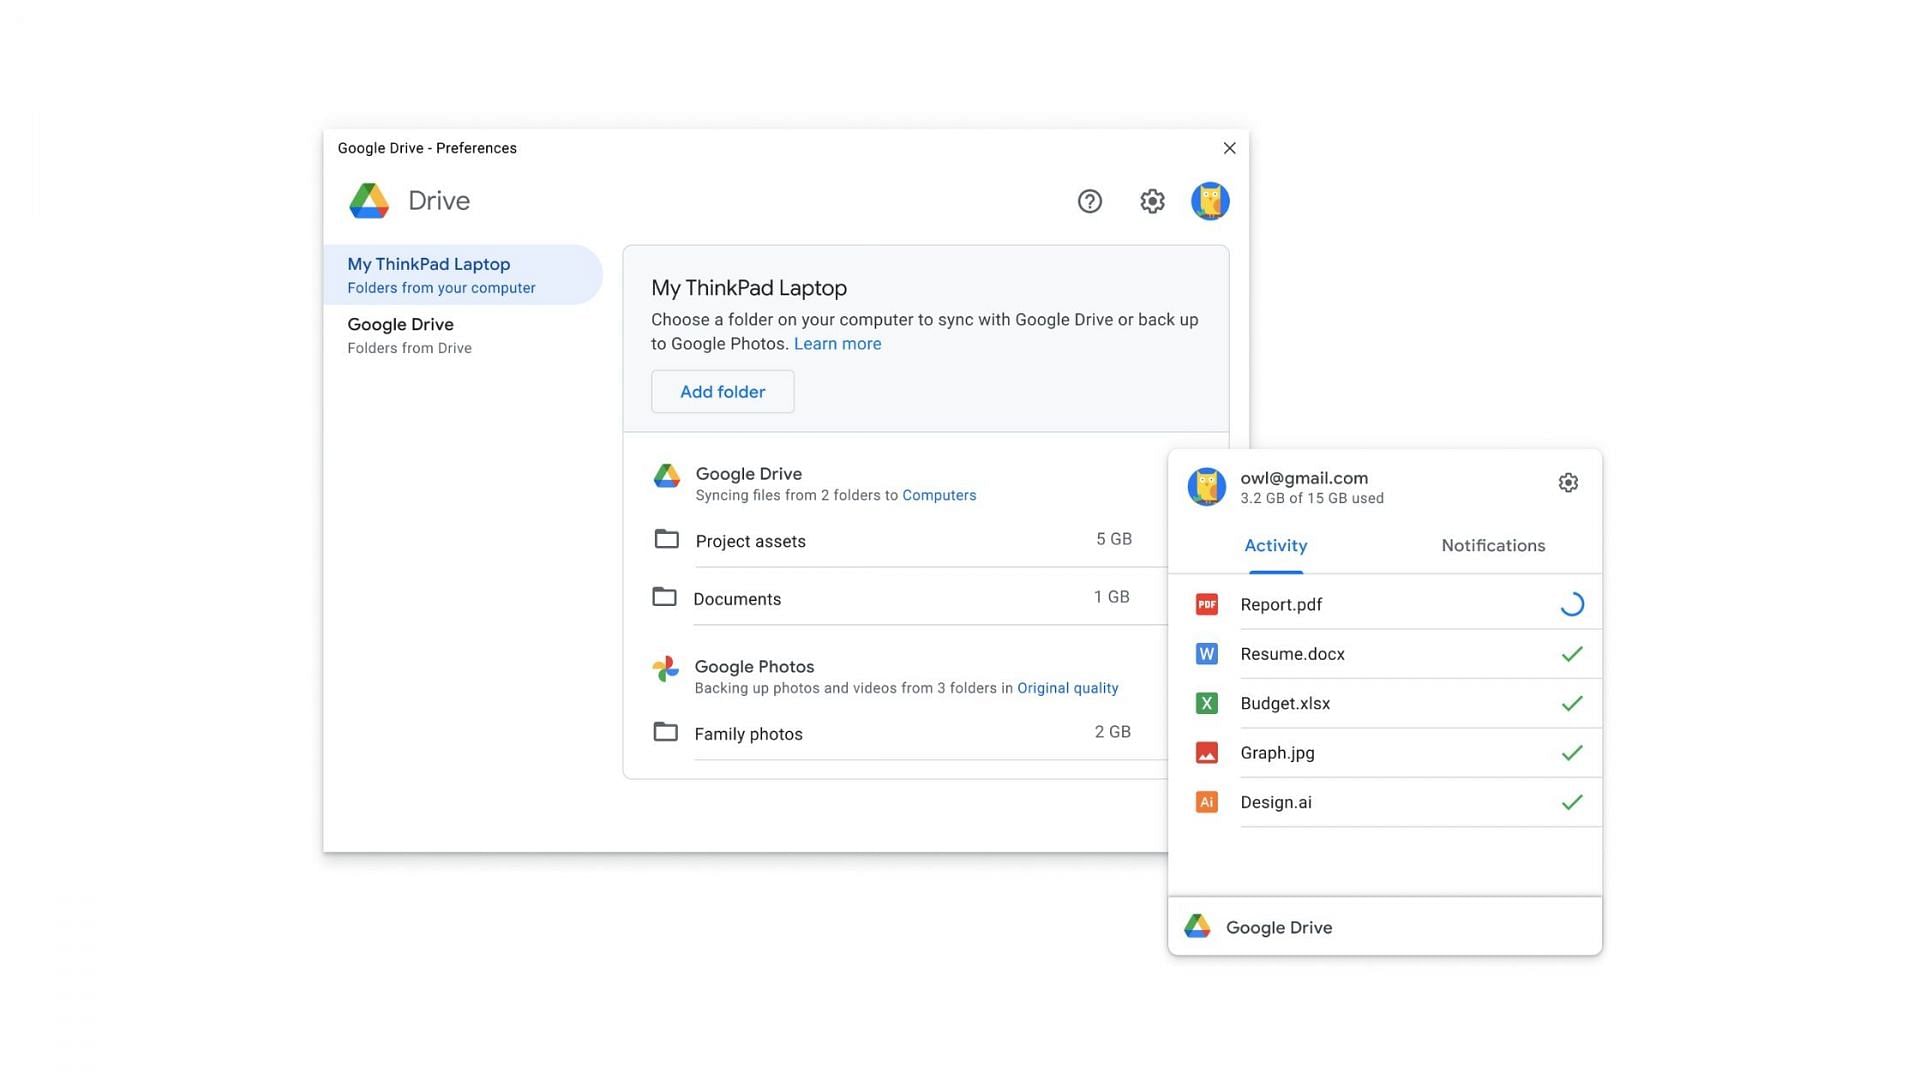Click 3.2 GB of 15 GB used text
Screen dimensions: 1920x1080
click(x=1312, y=499)
